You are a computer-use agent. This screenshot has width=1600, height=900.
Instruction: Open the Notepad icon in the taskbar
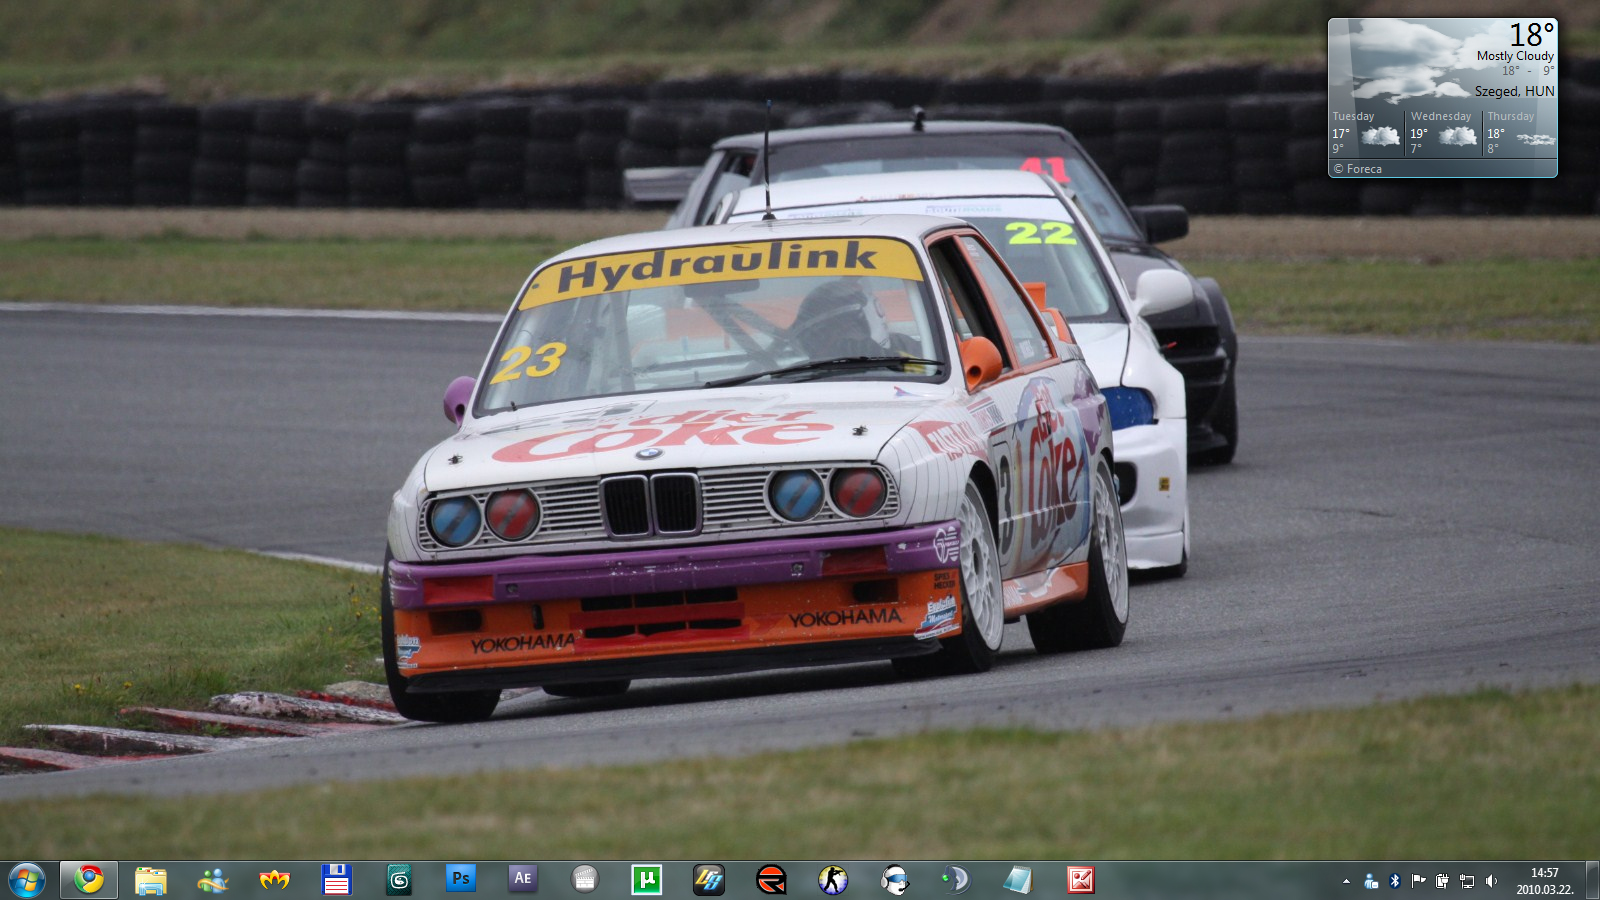1018,880
